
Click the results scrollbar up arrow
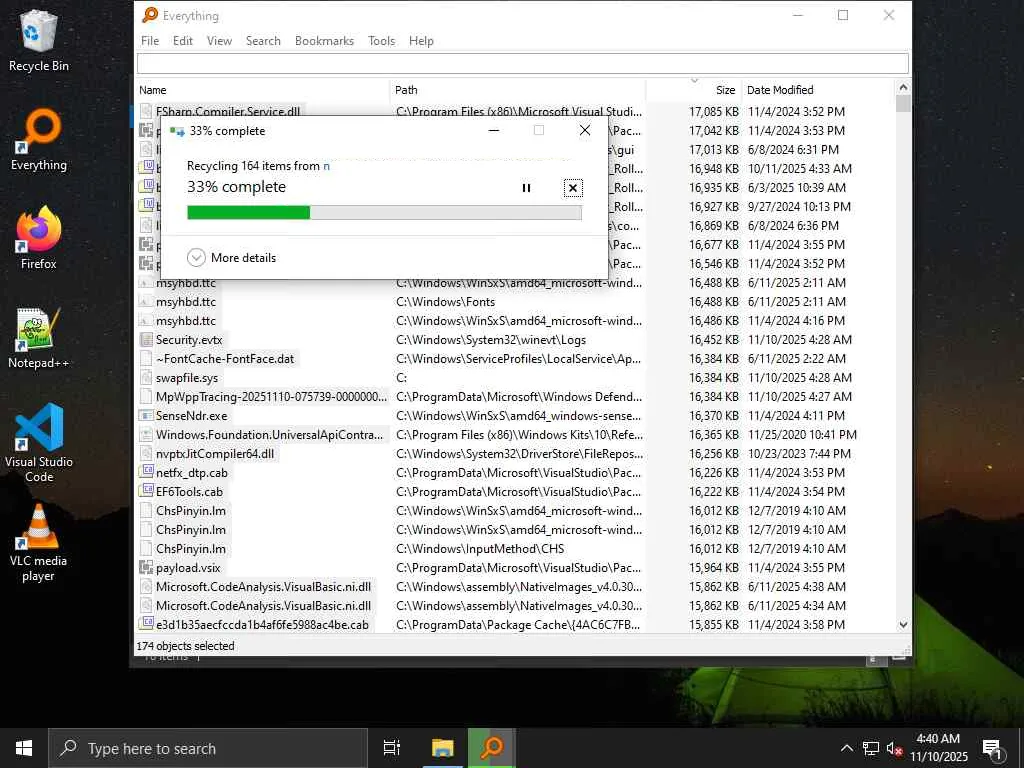coord(903,88)
